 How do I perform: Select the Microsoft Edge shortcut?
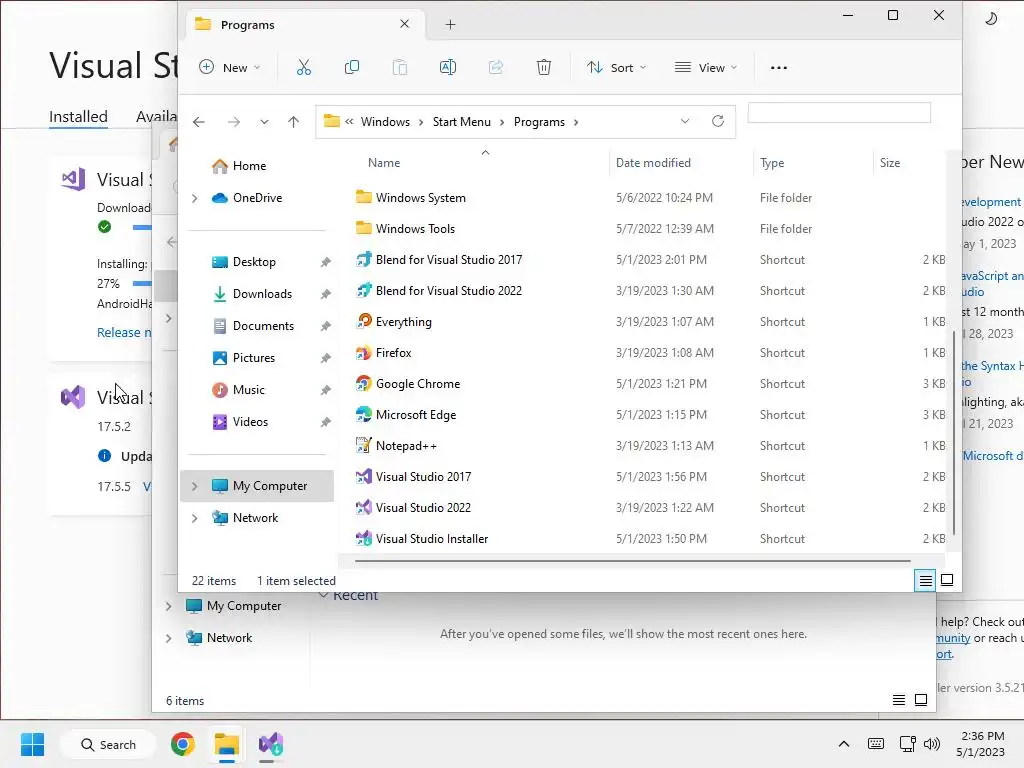[406, 415]
